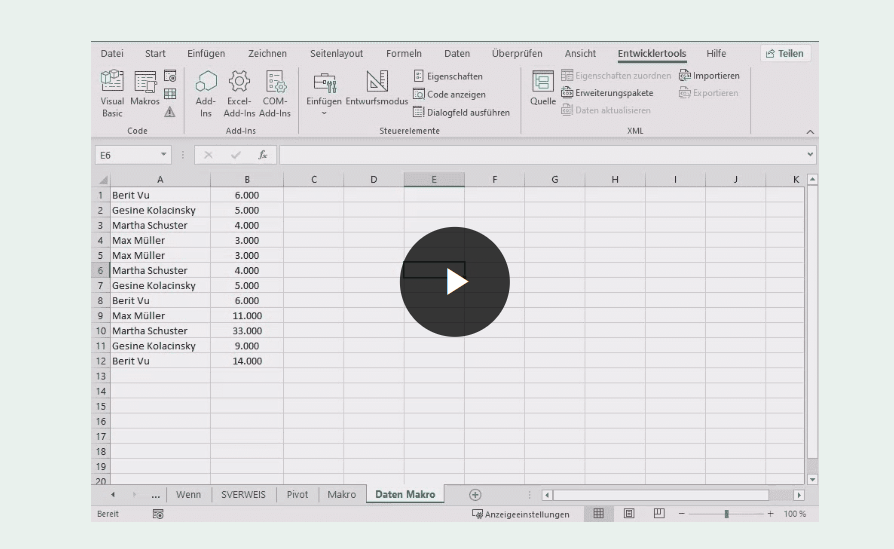This screenshot has width=894, height=549.
Task: Click Dialogfeld ausführen
Action: point(461,113)
